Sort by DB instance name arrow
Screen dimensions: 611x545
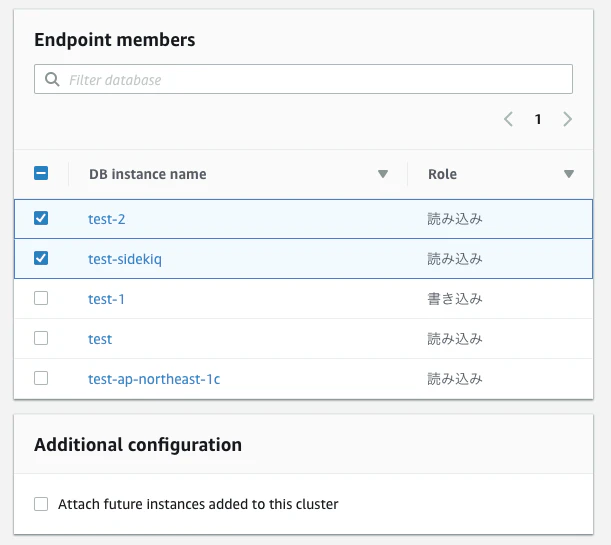(383, 174)
